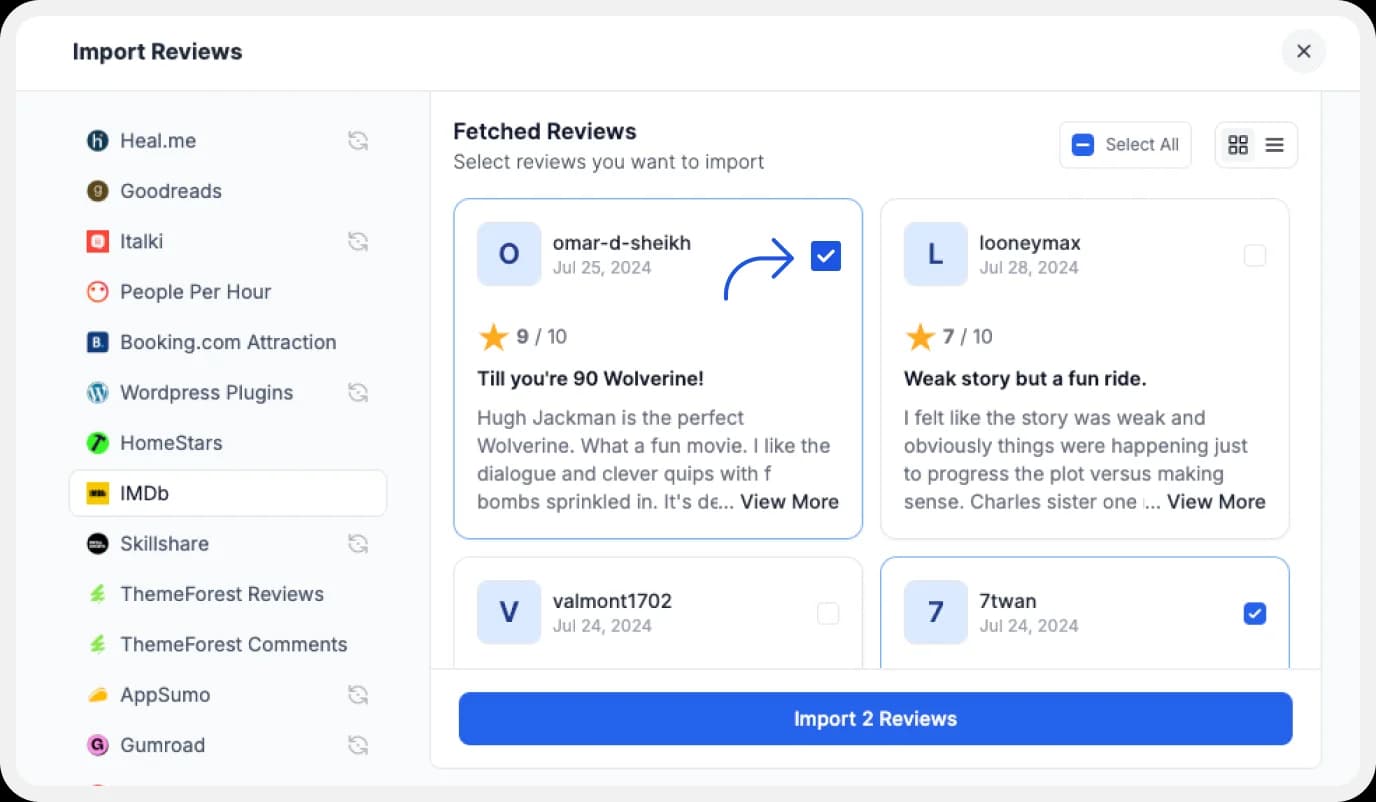Switch to grid view layout
The width and height of the screenshot is (1376, 802).
pos(1238,144)
